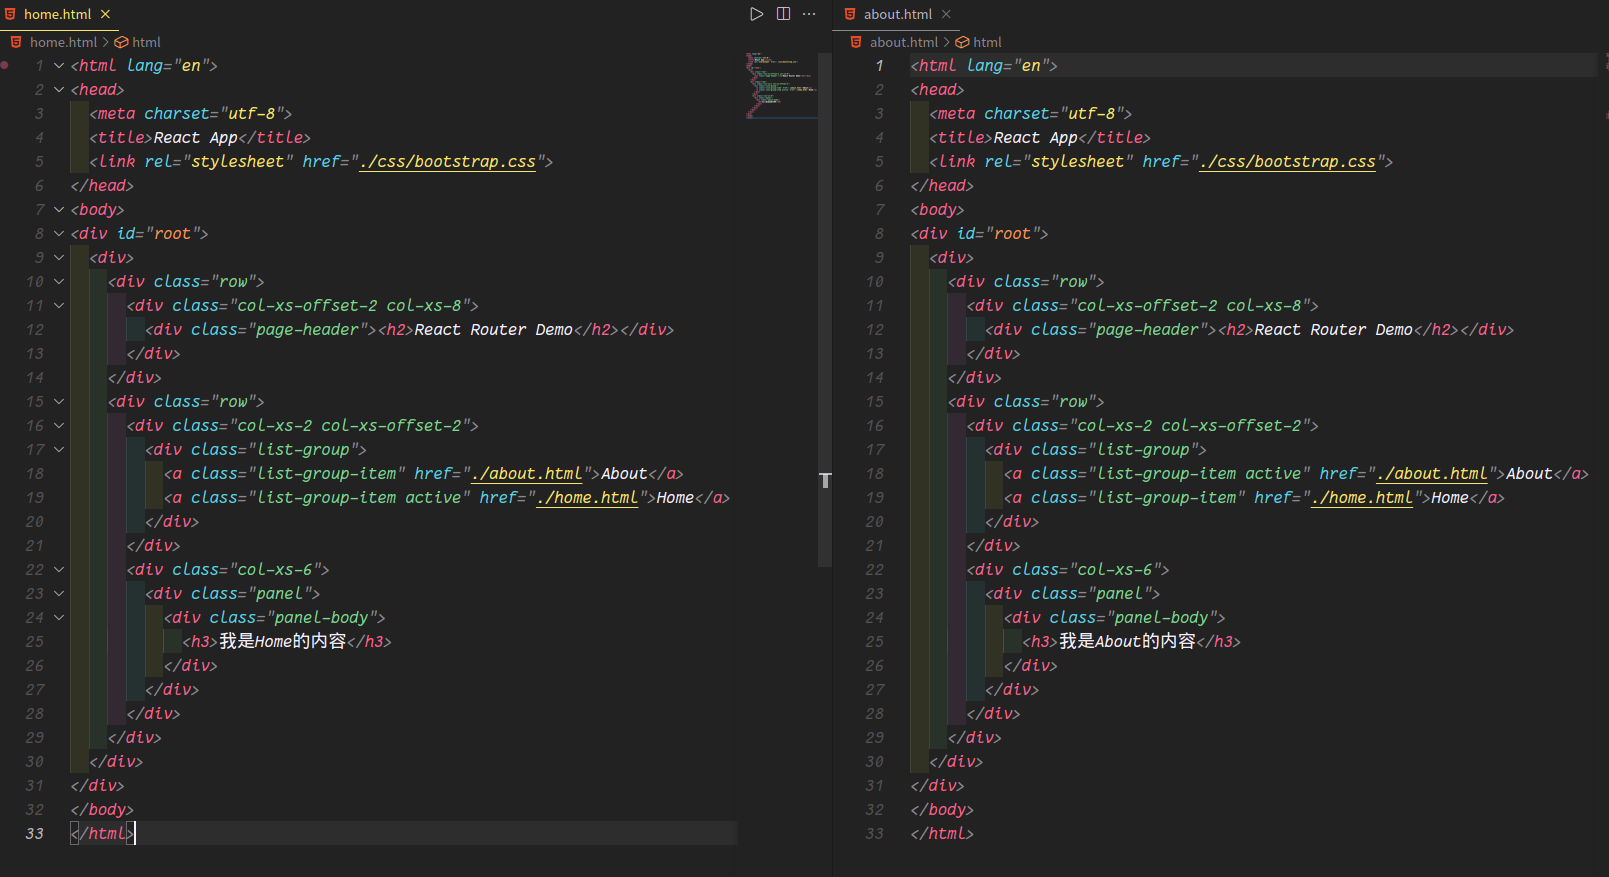Screen dimensions: 1609x877
Task: Close the about.html tab
Action: pos(946,14)
